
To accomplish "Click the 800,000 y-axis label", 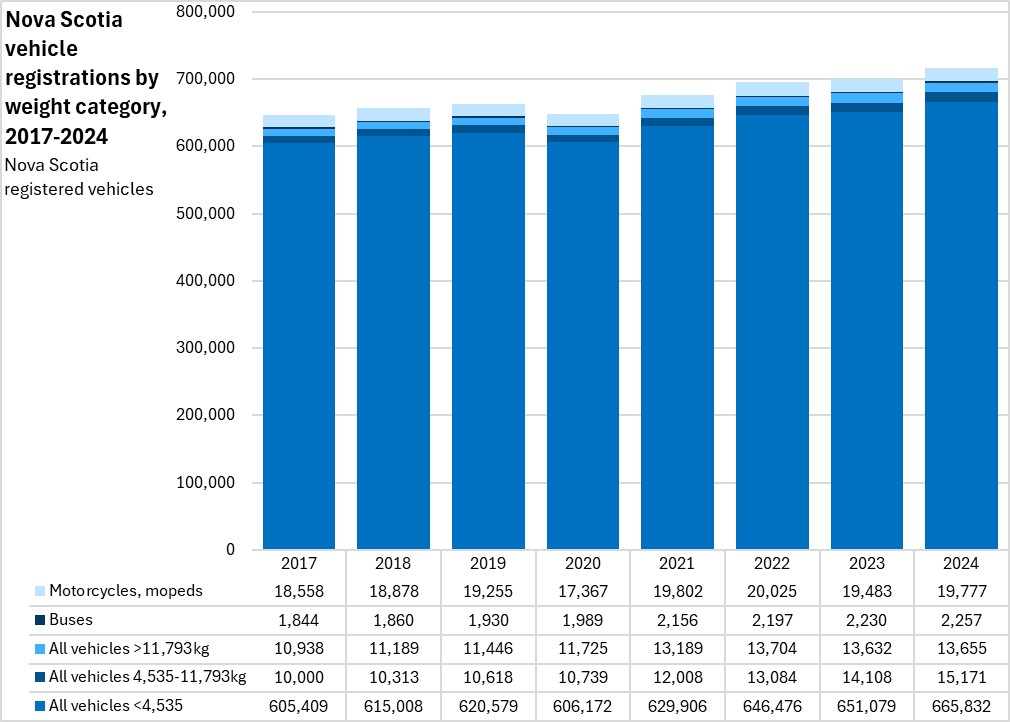I will coord(205,11).
